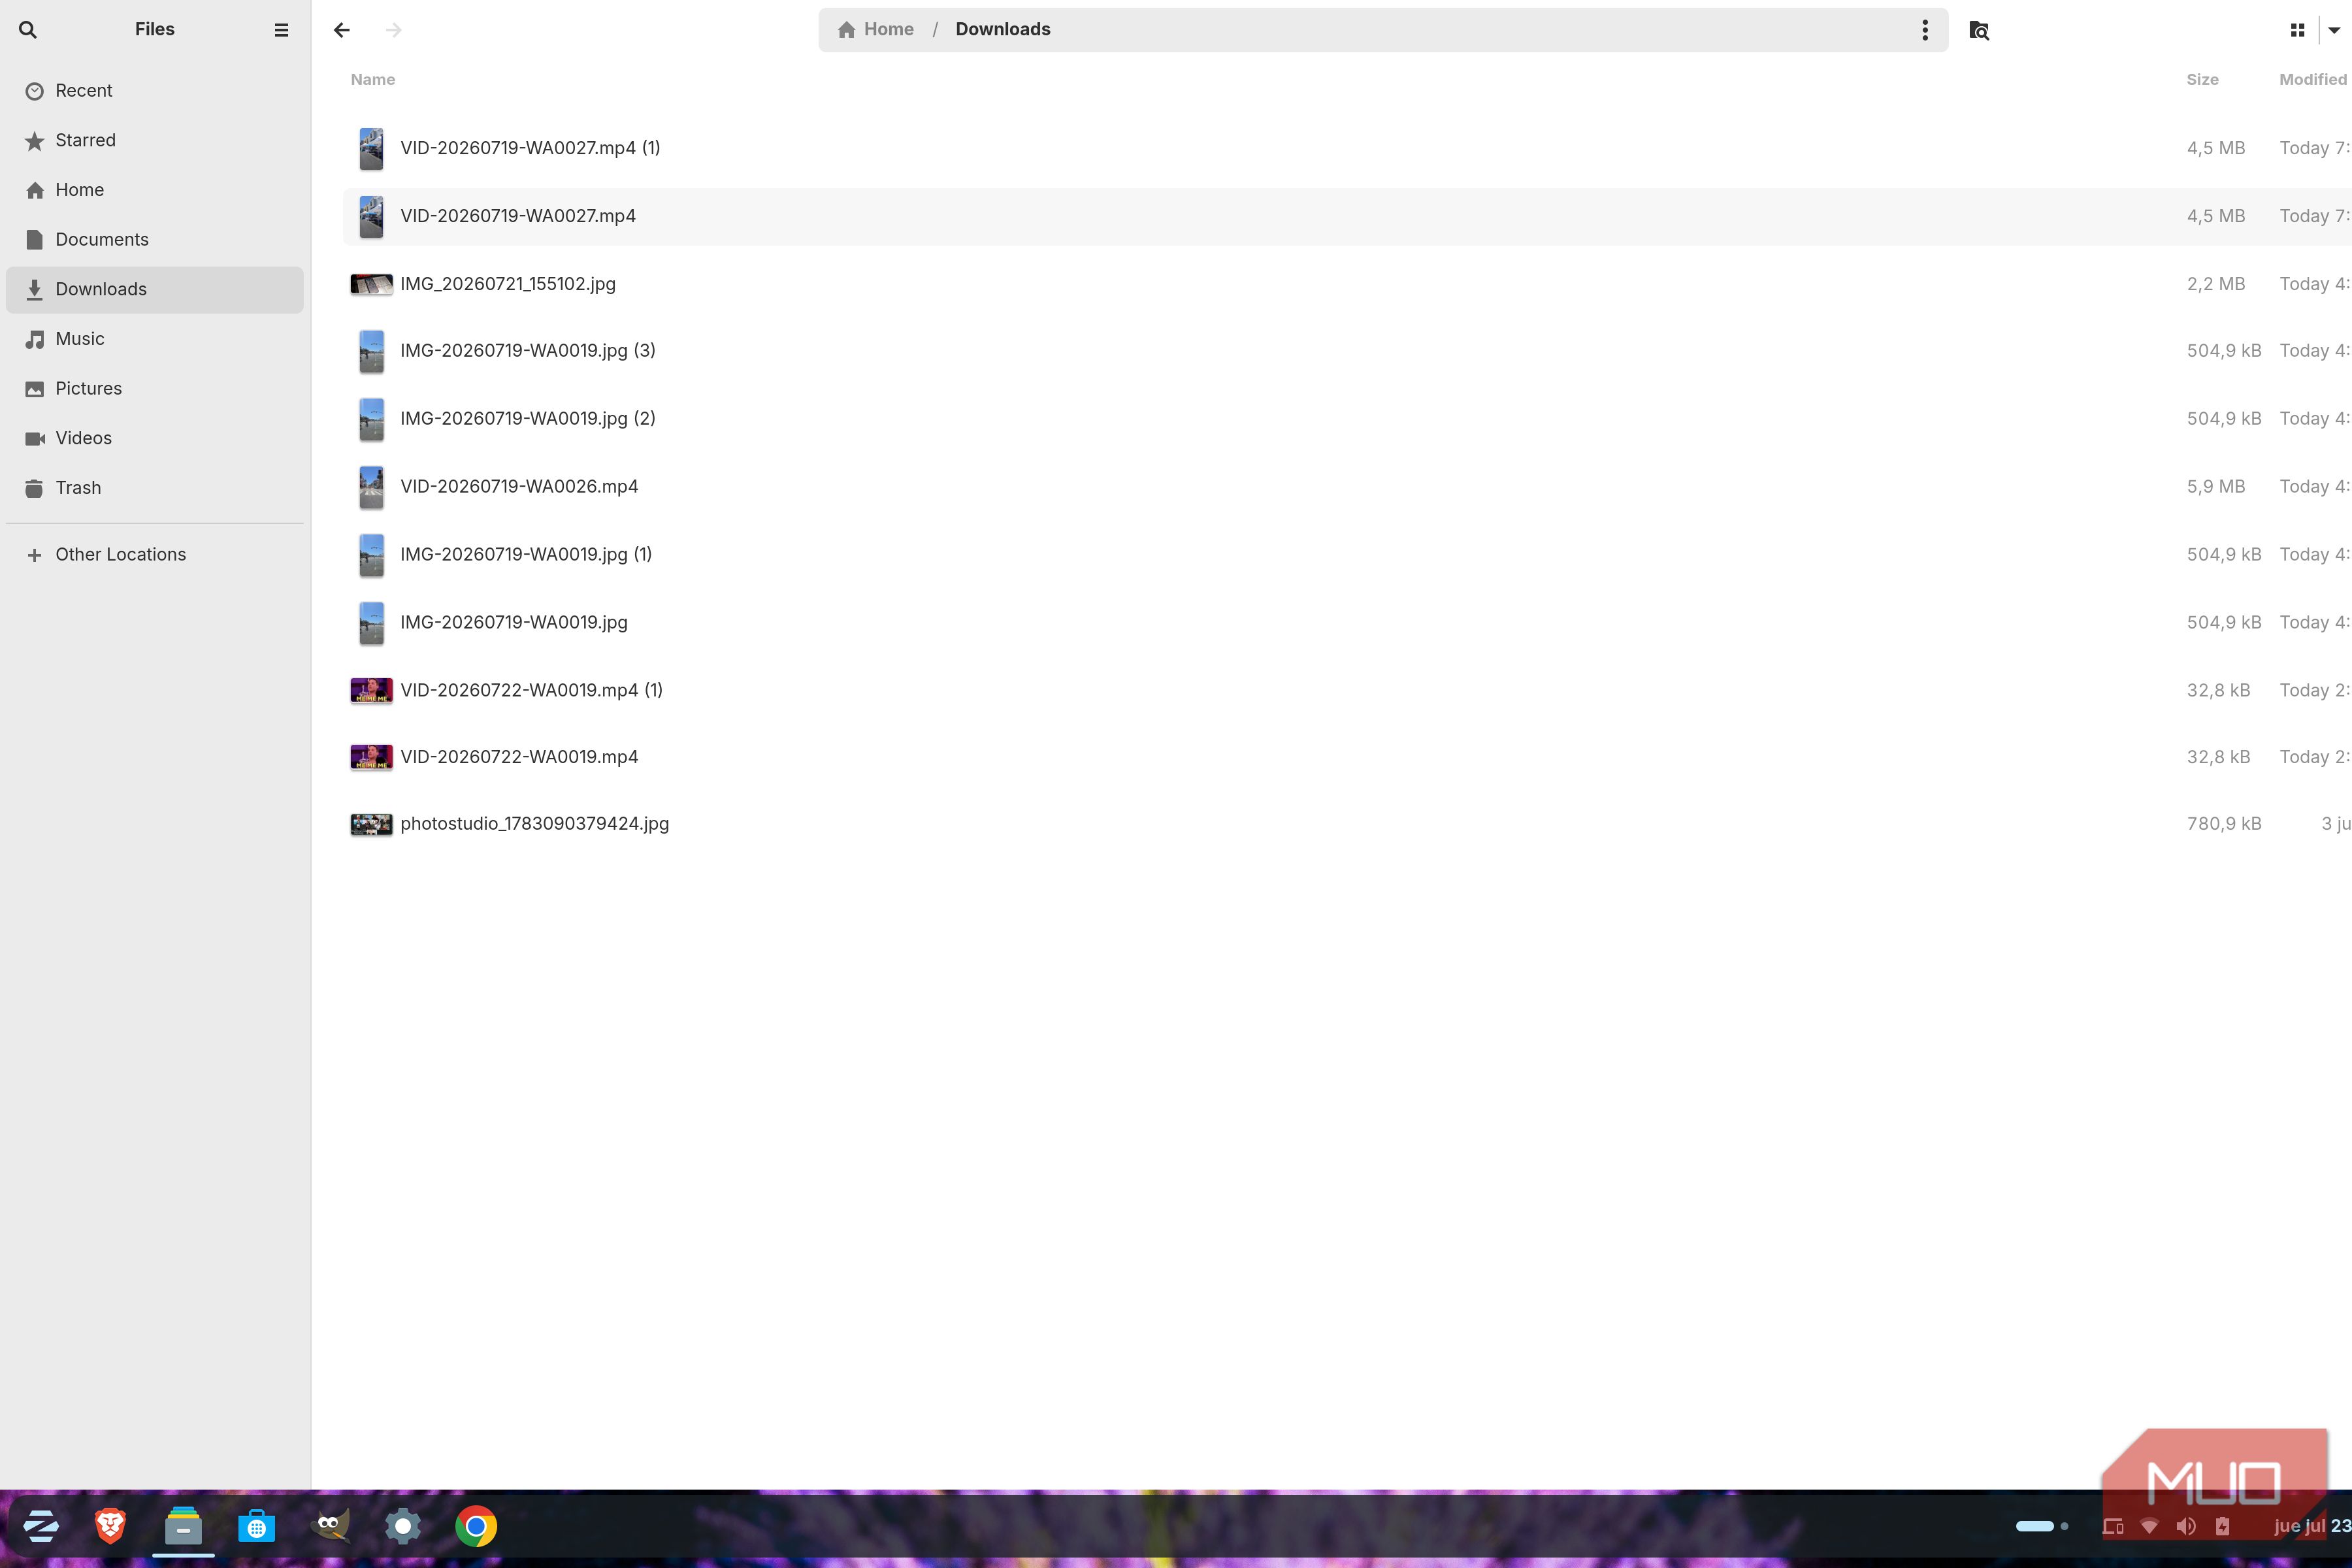The height and width of the screenshot is (1568, 2352).
Task: Open the search icon in sidebar header
Action: [28, 30]
